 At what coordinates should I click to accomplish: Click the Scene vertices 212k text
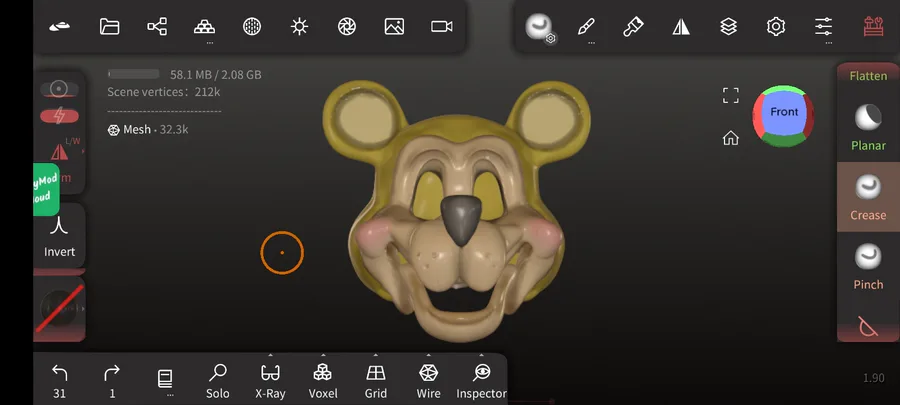(164, 92)
